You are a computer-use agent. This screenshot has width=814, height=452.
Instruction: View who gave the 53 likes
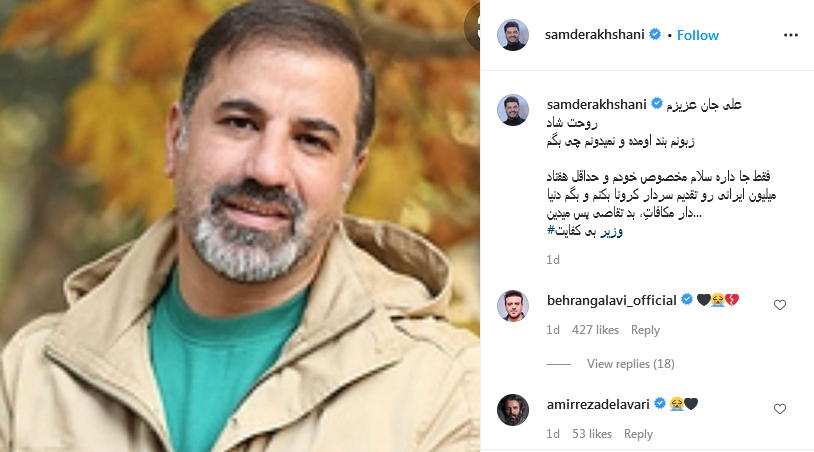point(592,434)
